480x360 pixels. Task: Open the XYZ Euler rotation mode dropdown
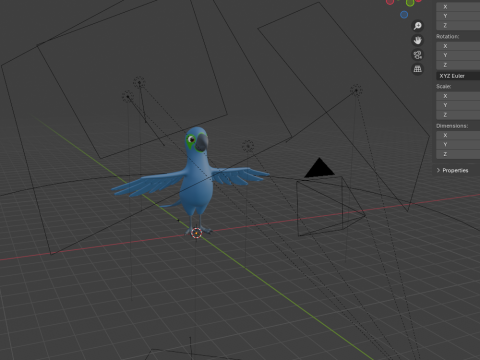458,76
